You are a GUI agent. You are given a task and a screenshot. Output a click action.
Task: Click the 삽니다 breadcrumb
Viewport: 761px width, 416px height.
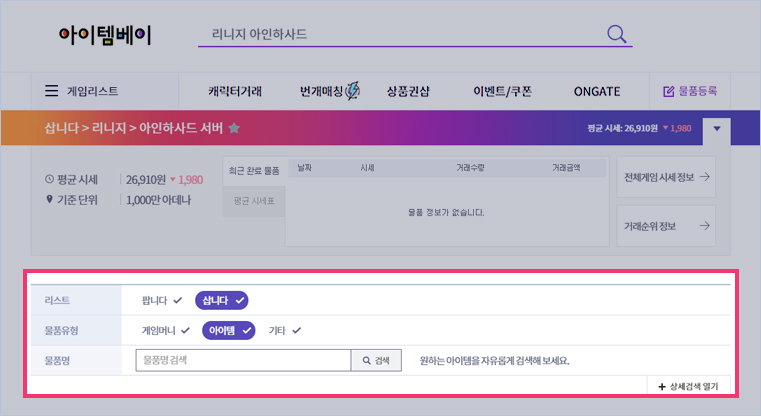click(x=61, y=128)
